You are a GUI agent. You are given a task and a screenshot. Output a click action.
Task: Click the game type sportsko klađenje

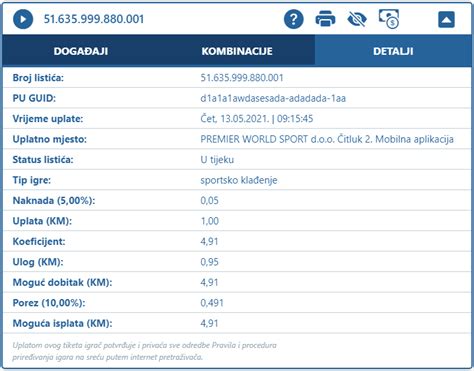click(x=239, y=180)
